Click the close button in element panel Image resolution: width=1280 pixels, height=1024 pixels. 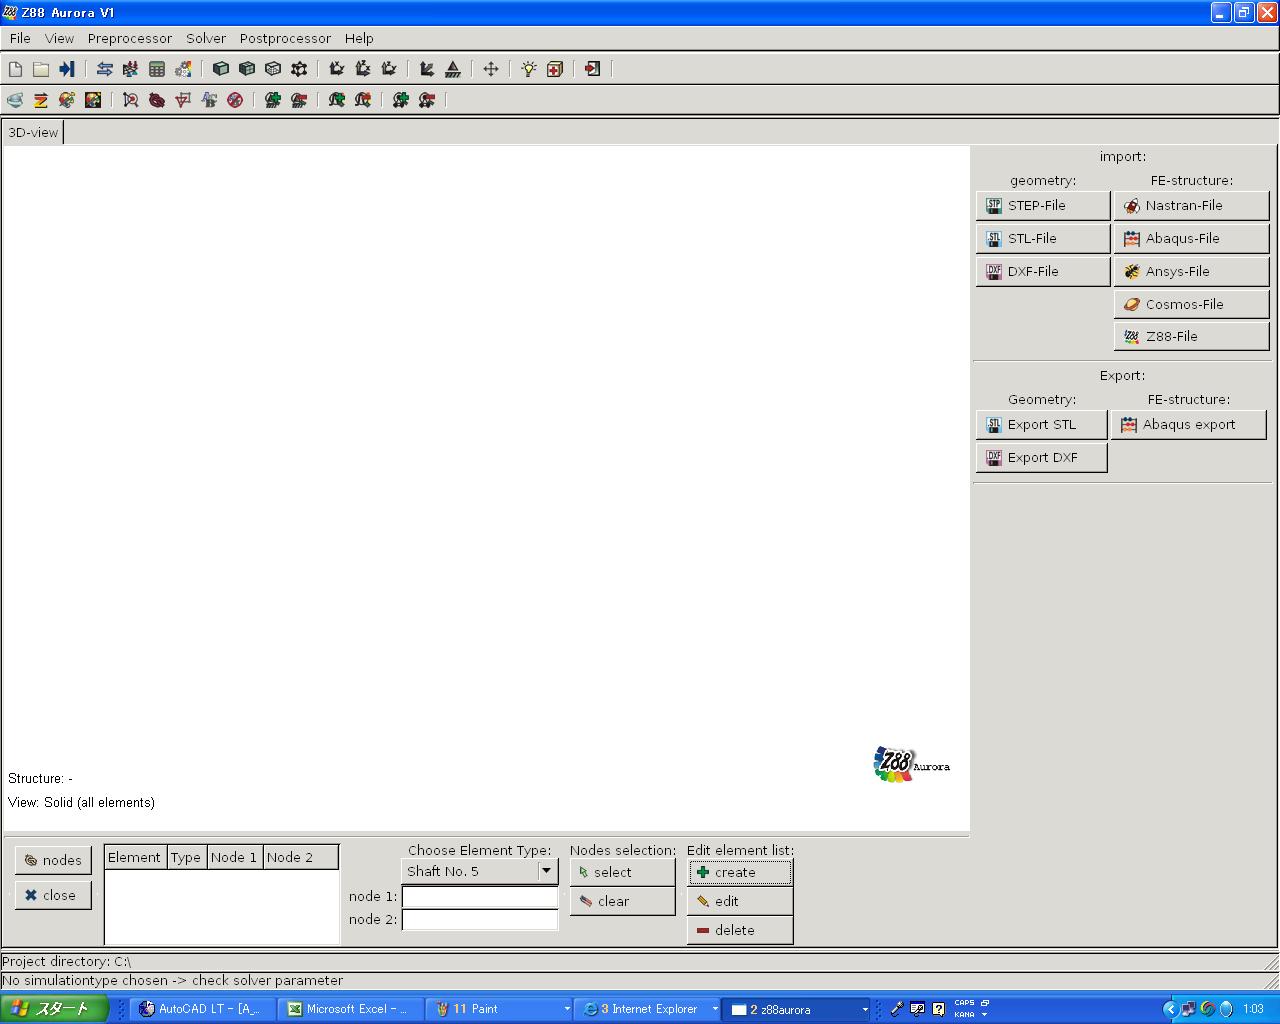click(53, 895)
